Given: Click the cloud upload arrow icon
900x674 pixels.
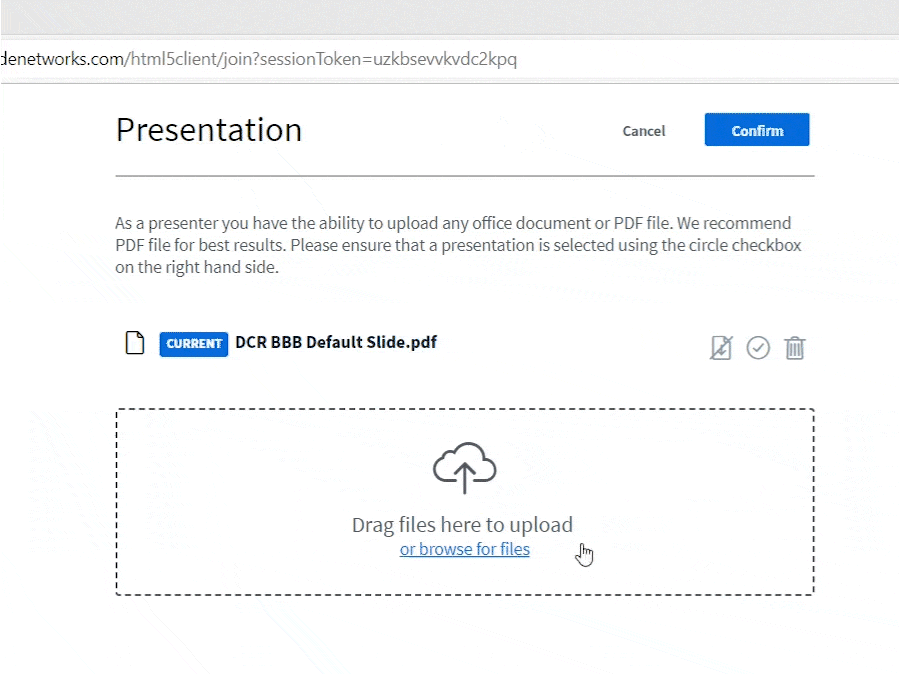Looking at the screenshot, I should pyautogui.click(x=464, y=468).
